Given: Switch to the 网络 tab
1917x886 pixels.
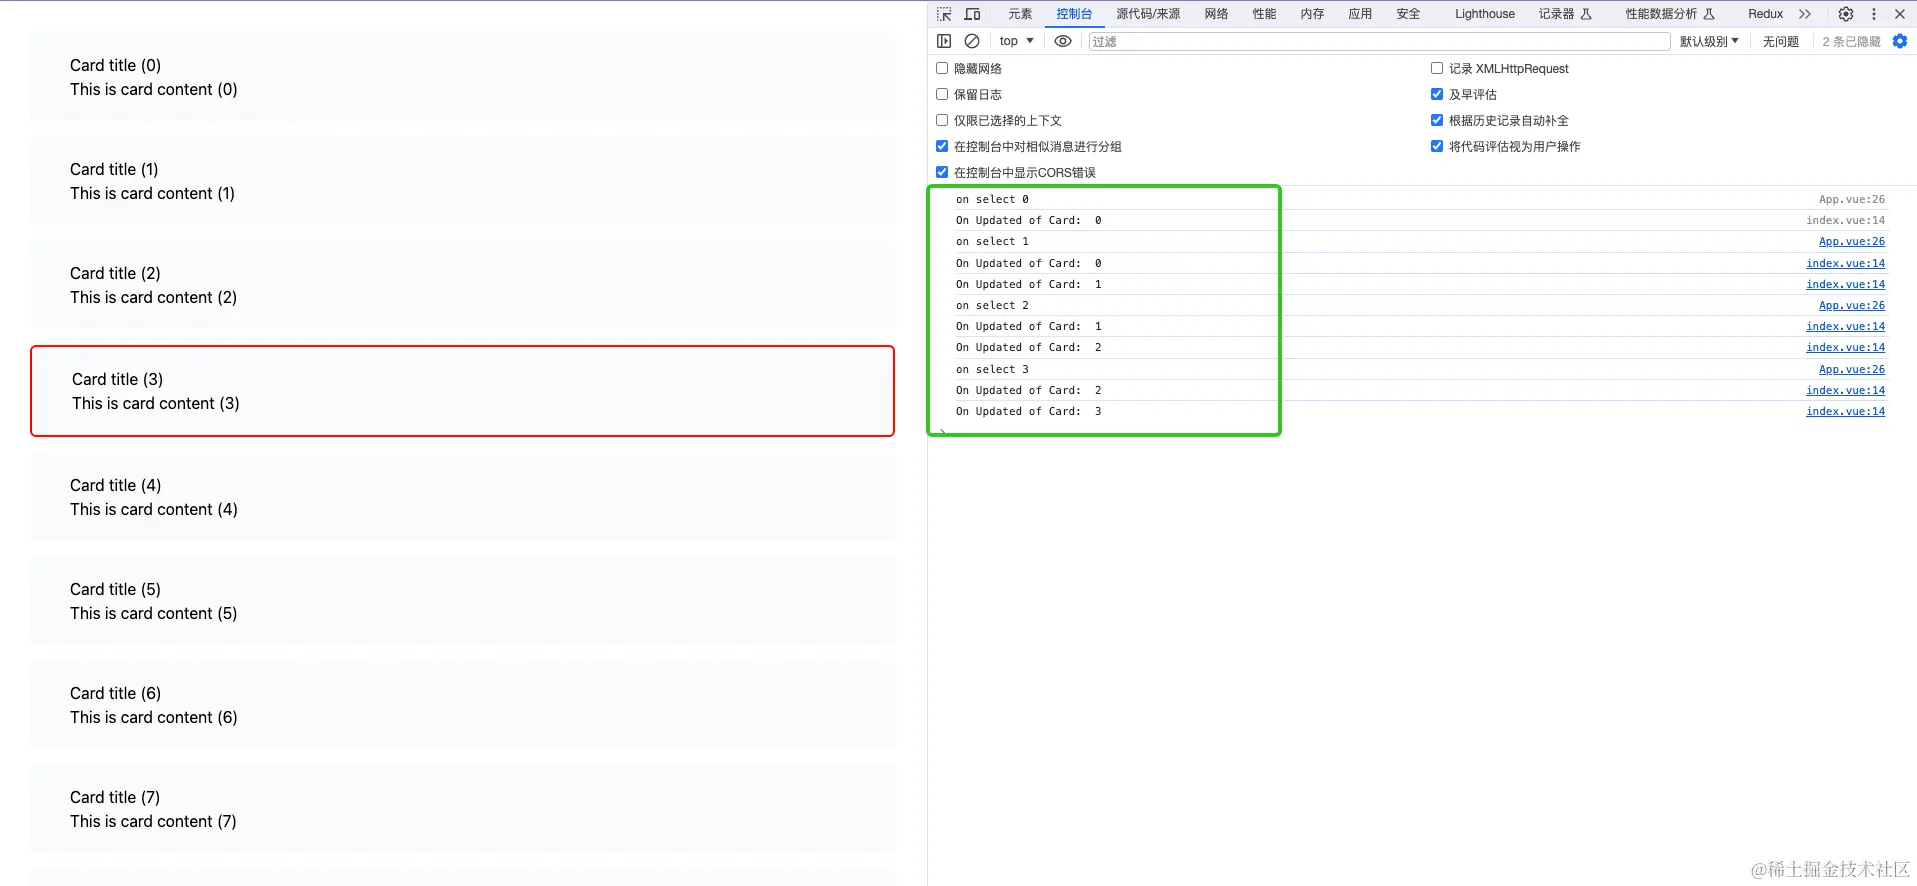Looking at the screenshot, I should (1216, 14).
